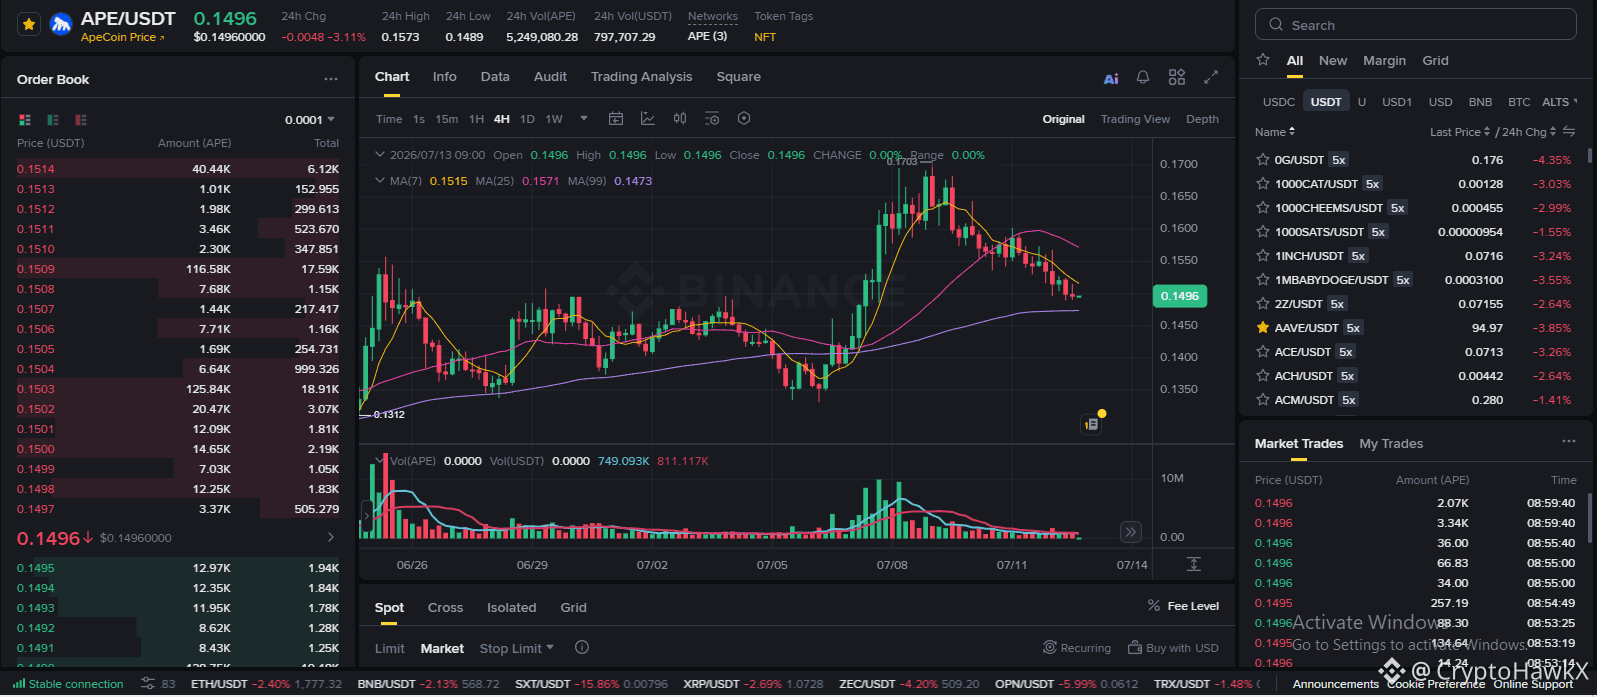Viewport: 1597px width, 697px height.
Task: Switch chart to Trading View mode
Action: click(x=1135, y=119)
